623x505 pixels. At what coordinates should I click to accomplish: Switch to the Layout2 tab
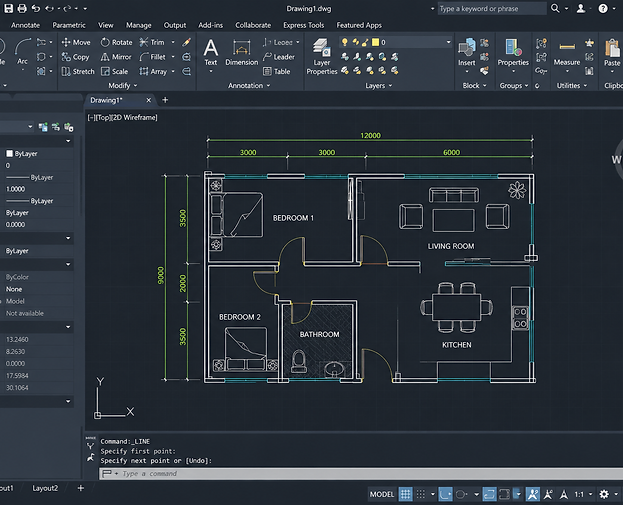(45, 488)
